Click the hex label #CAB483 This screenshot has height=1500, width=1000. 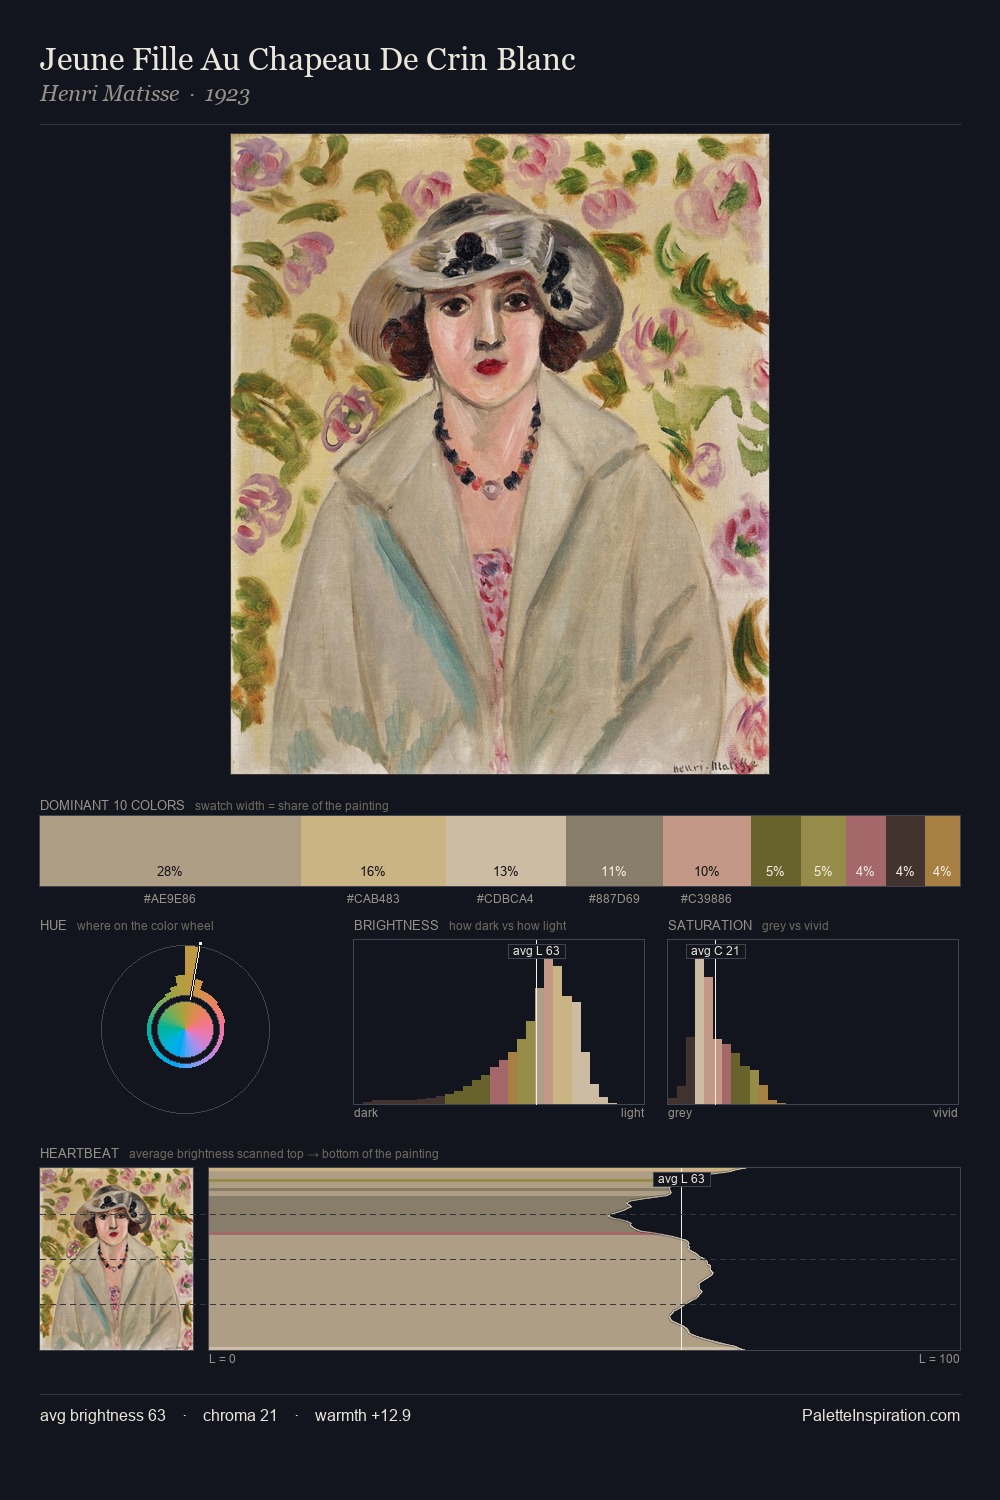(373, 899)
